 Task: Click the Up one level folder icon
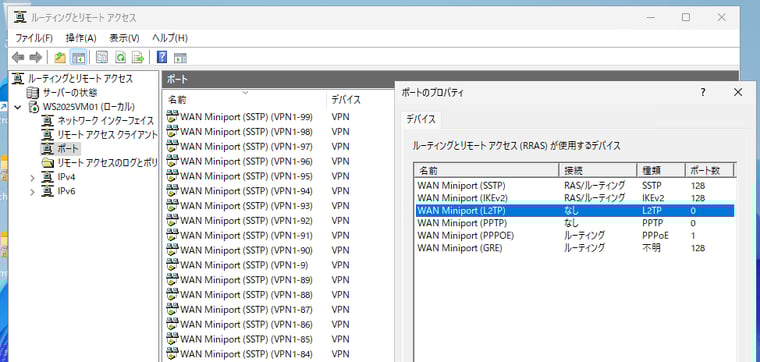tap(60, 58)
